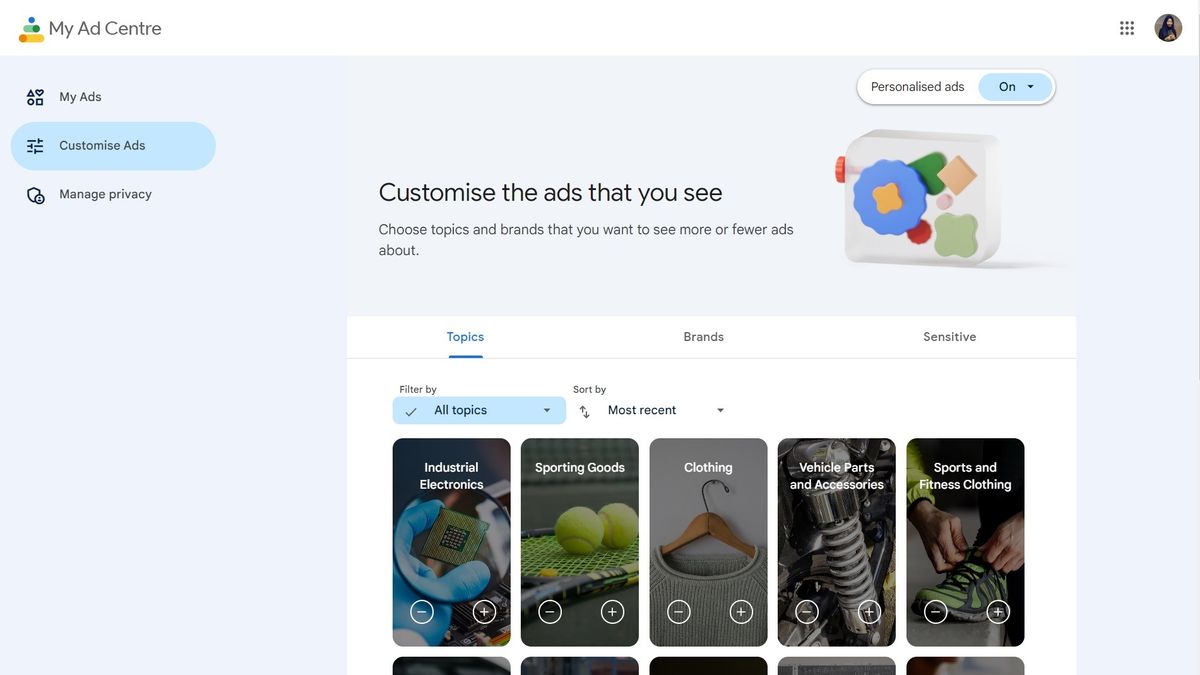Screen dimensions: 1200x675
Task: Click plus icon on Sporting Goods card
Action: point(613,611)
